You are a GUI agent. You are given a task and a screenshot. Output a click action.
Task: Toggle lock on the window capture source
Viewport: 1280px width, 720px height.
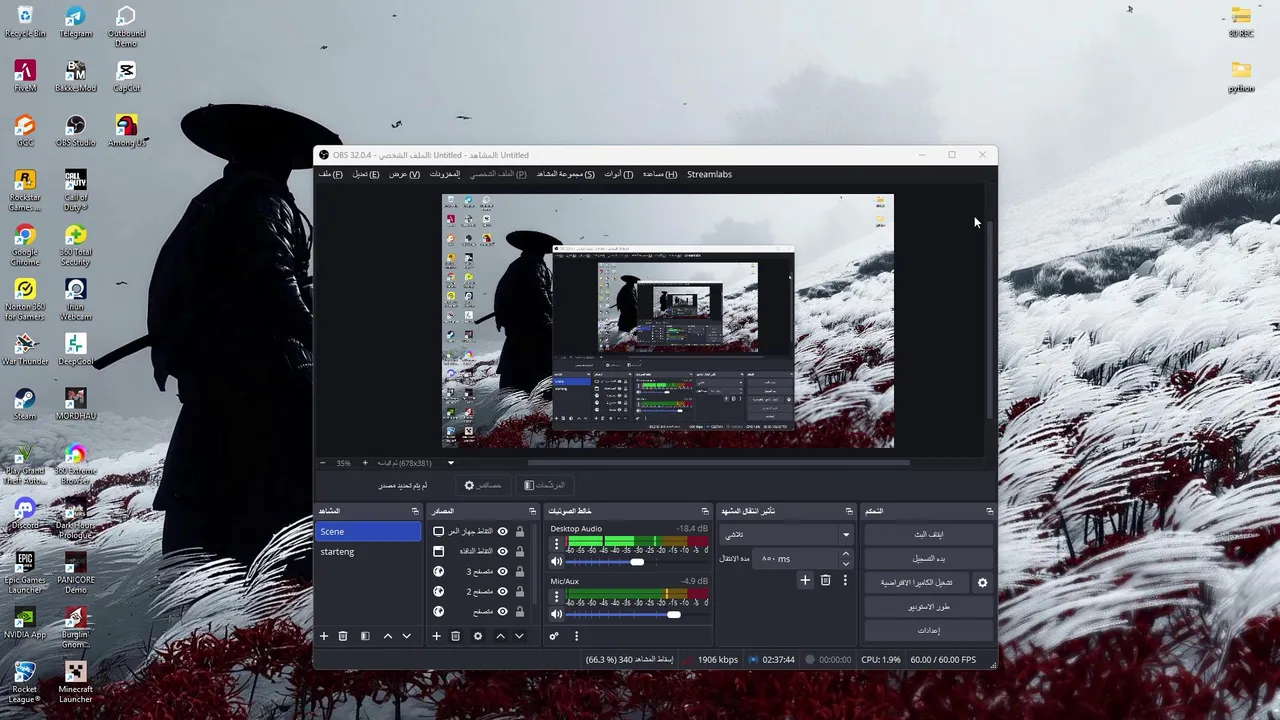click(519, 552)
